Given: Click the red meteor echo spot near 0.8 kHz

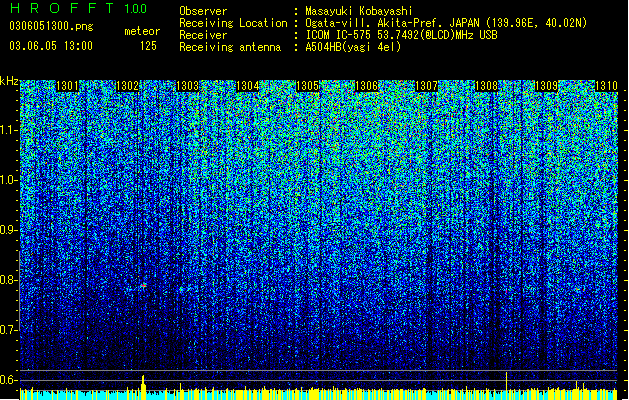Looking at the screenshot, I should (x=143, y=285).
